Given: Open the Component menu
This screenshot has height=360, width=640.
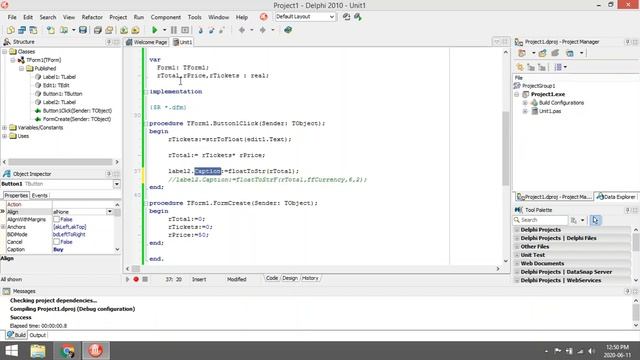Looking at the screenshot, I should click(165, 17).
